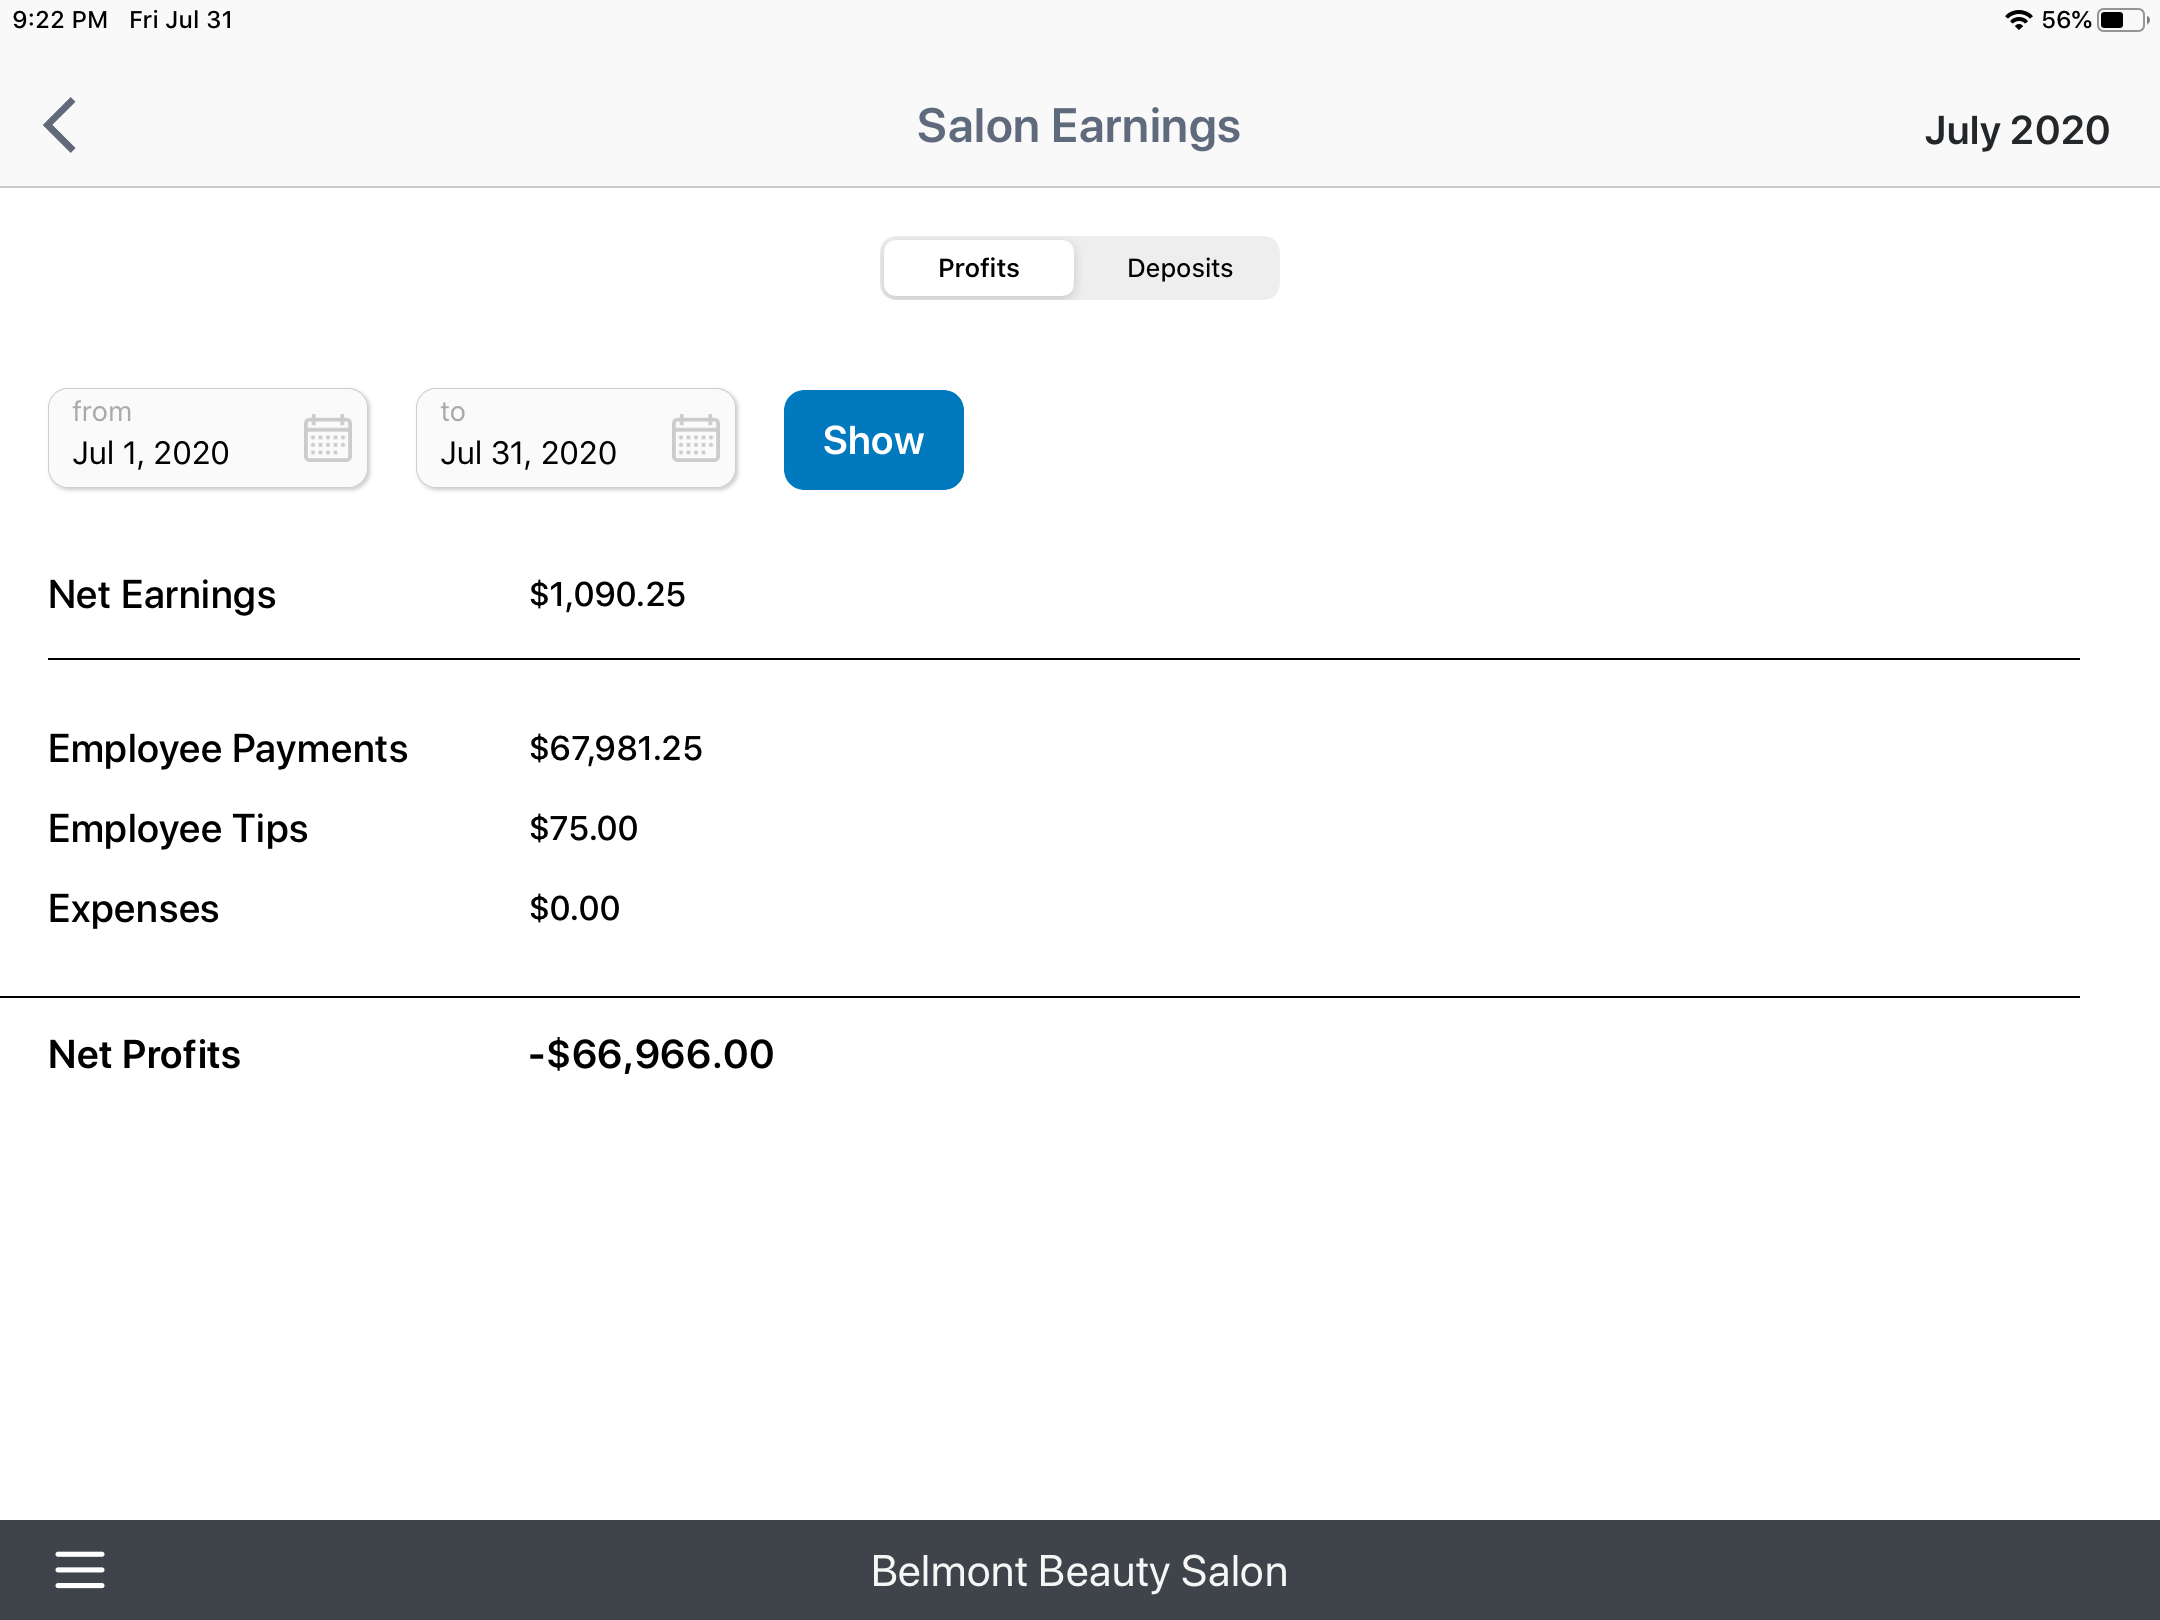Tap the Net Profits value -$66,966.00
Viewport: 2160px width, 1620px height.
[651, 1055]
